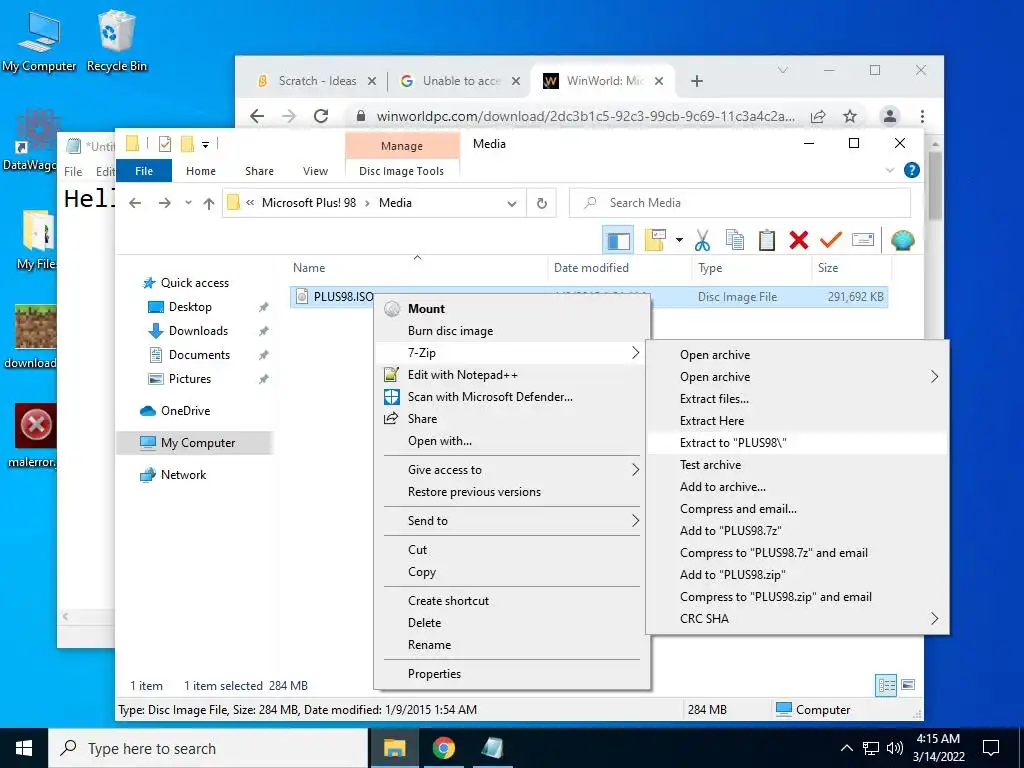
Task: Refresh the Media folder view
Action: (x=541, y=203)
